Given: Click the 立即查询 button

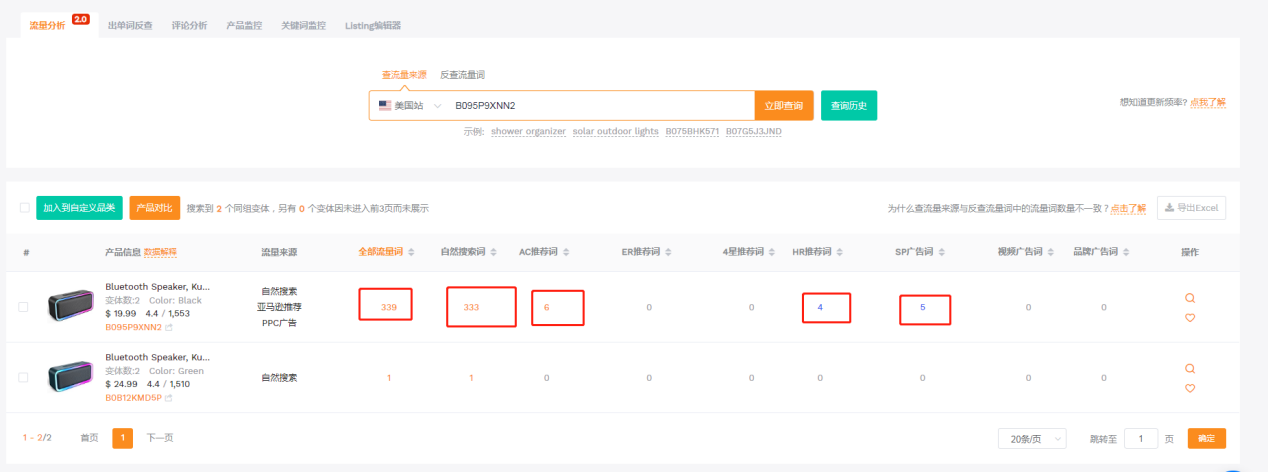Looking at the screenshot, I should (x=784, y=105).
